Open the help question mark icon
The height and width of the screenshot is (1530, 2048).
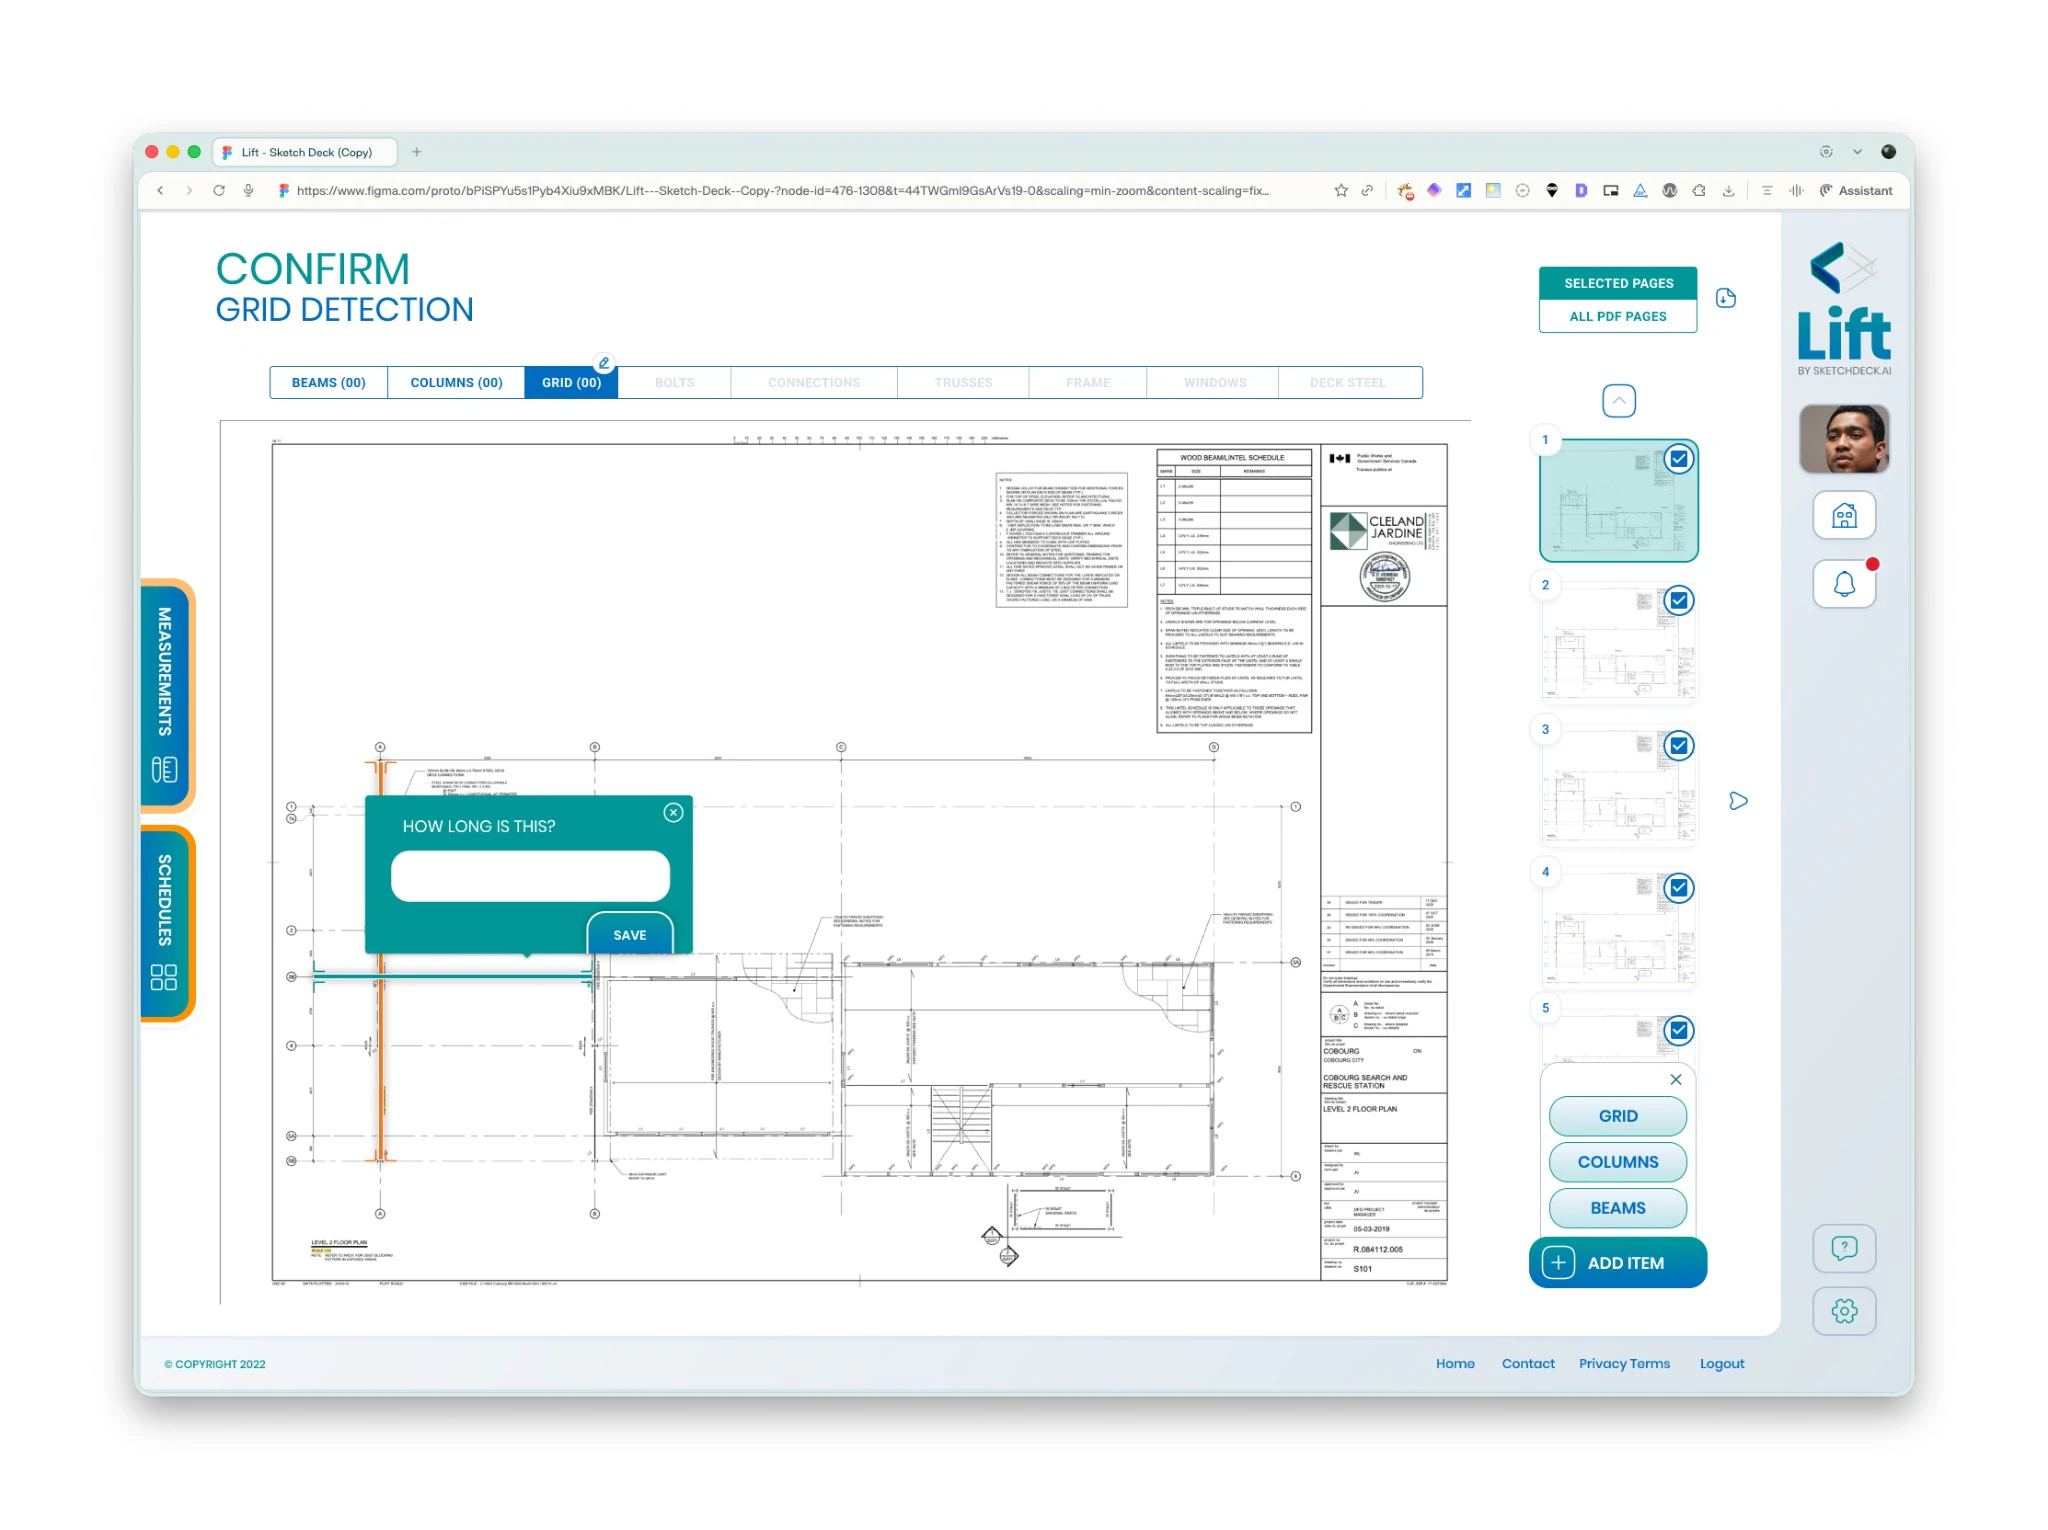point(1844,1248)
